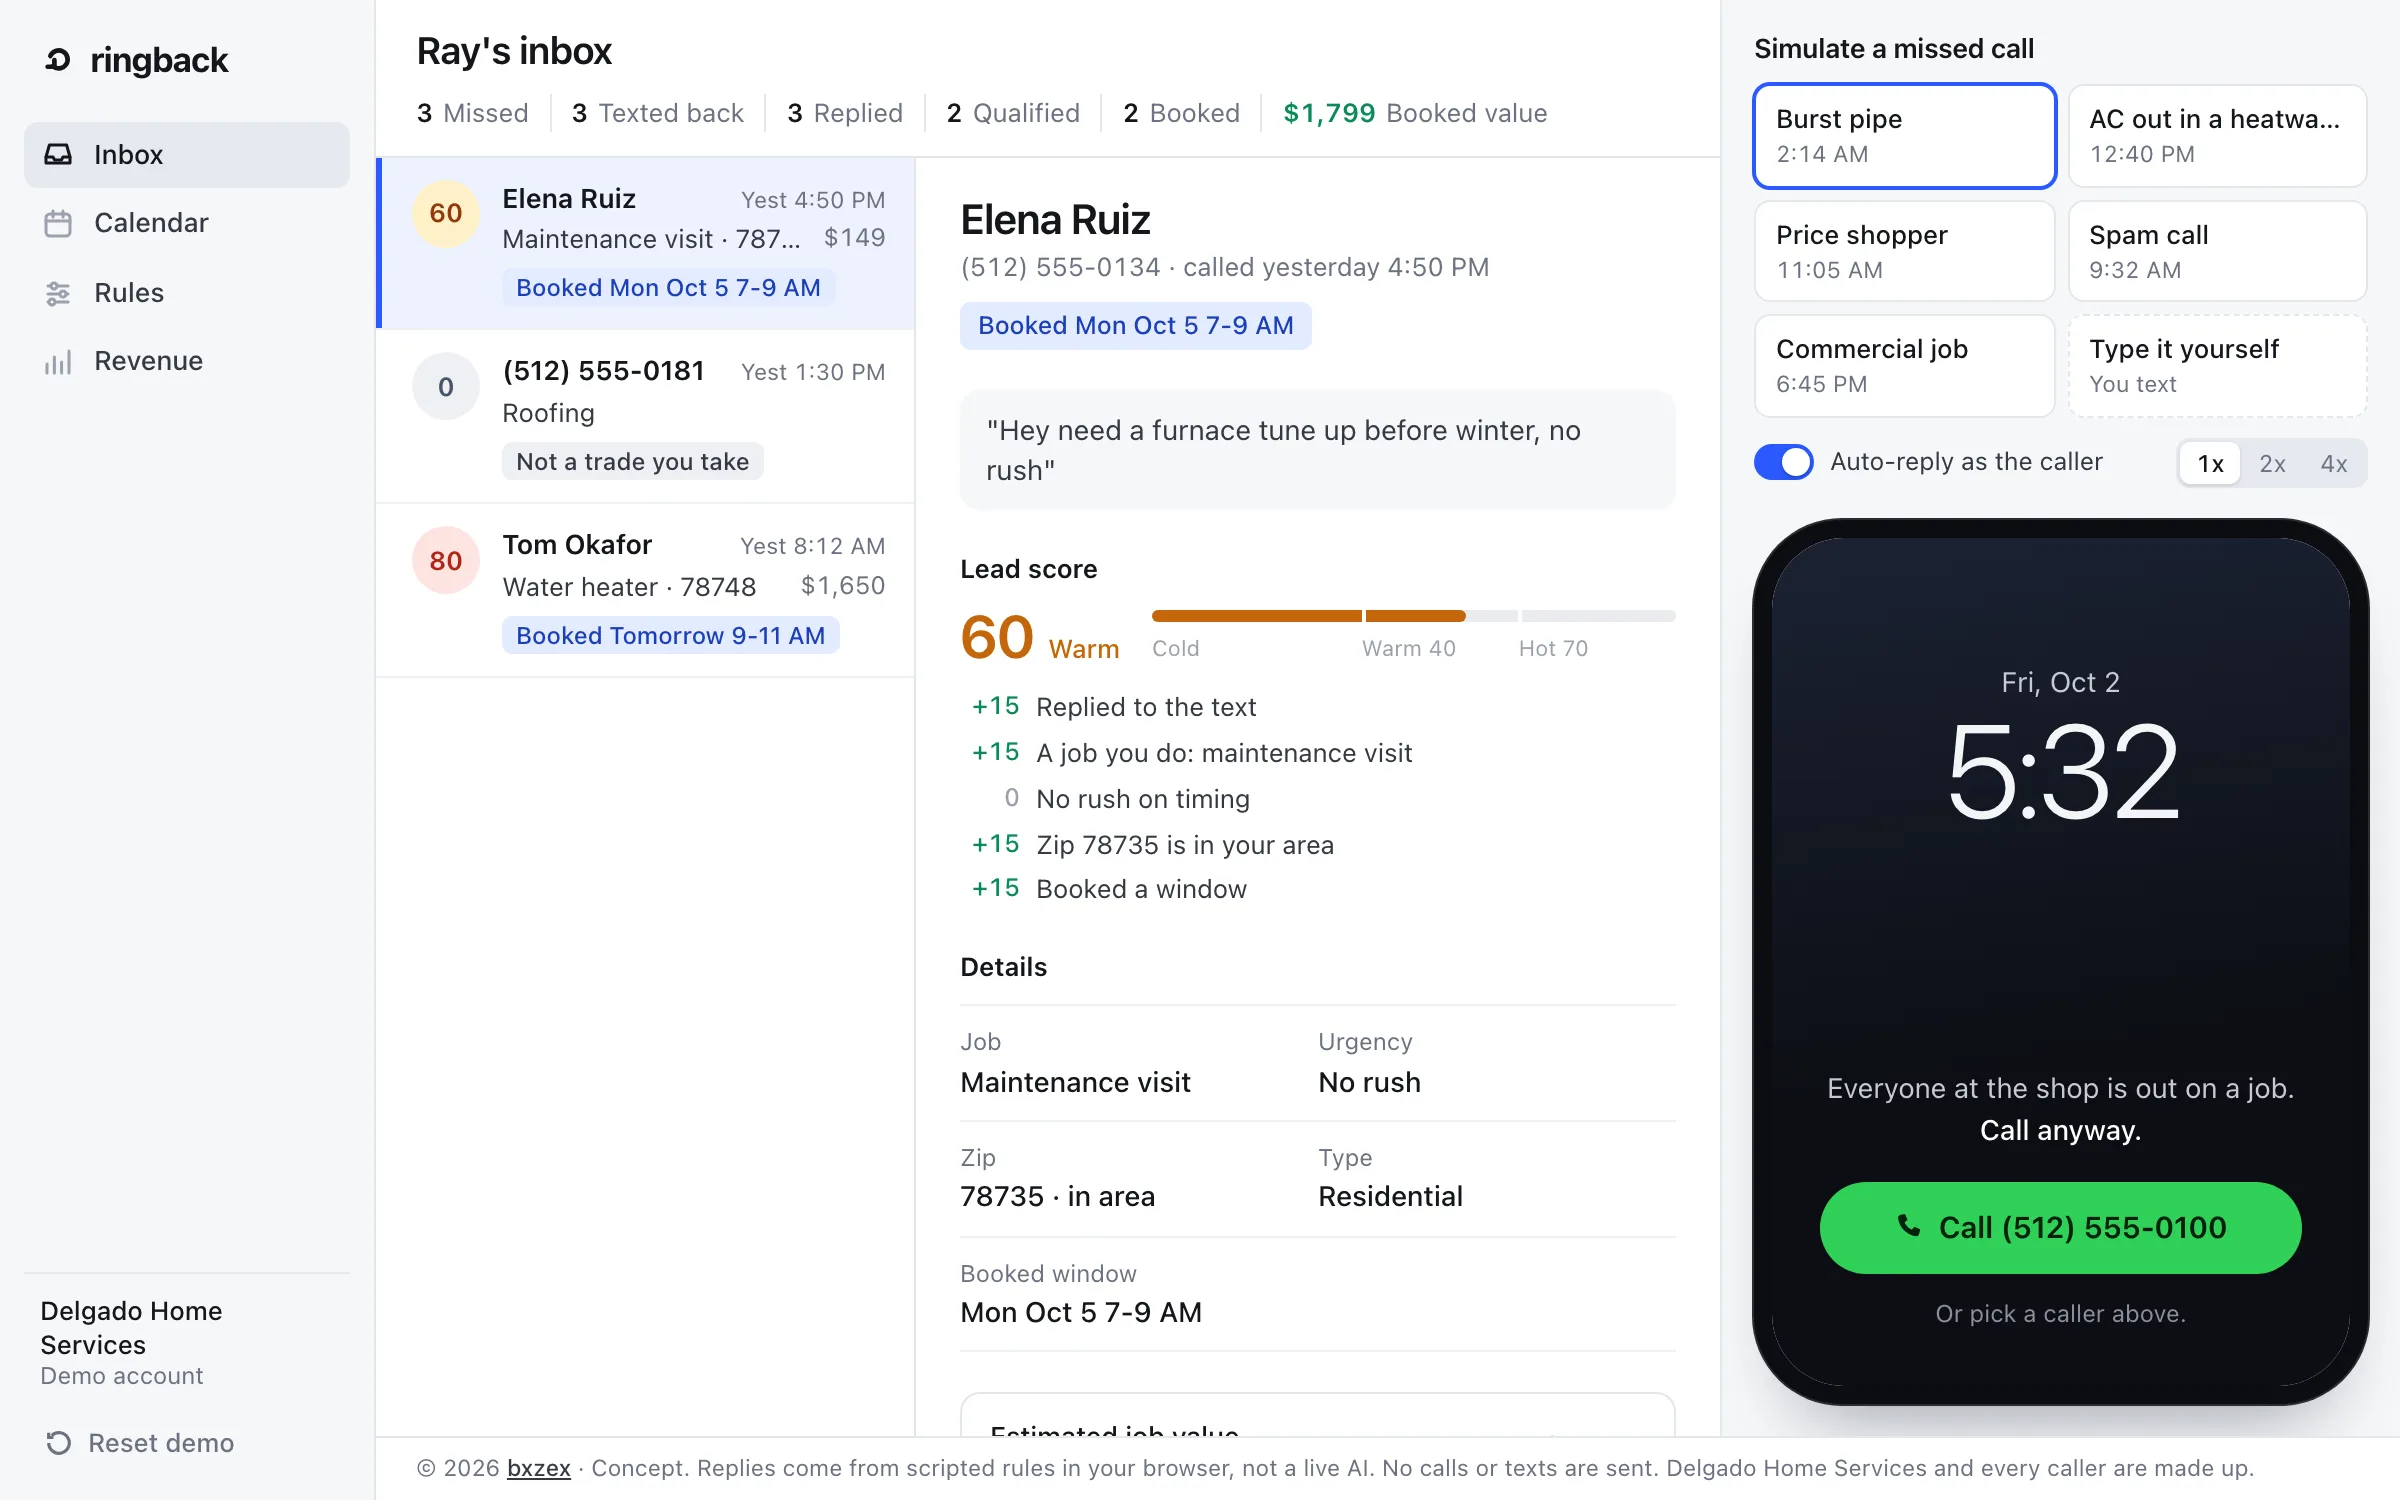Click Booked Mon Oct 5 7-9 AM tag in detail pane
The image size is (2400, 1500).
[1135, 326]
